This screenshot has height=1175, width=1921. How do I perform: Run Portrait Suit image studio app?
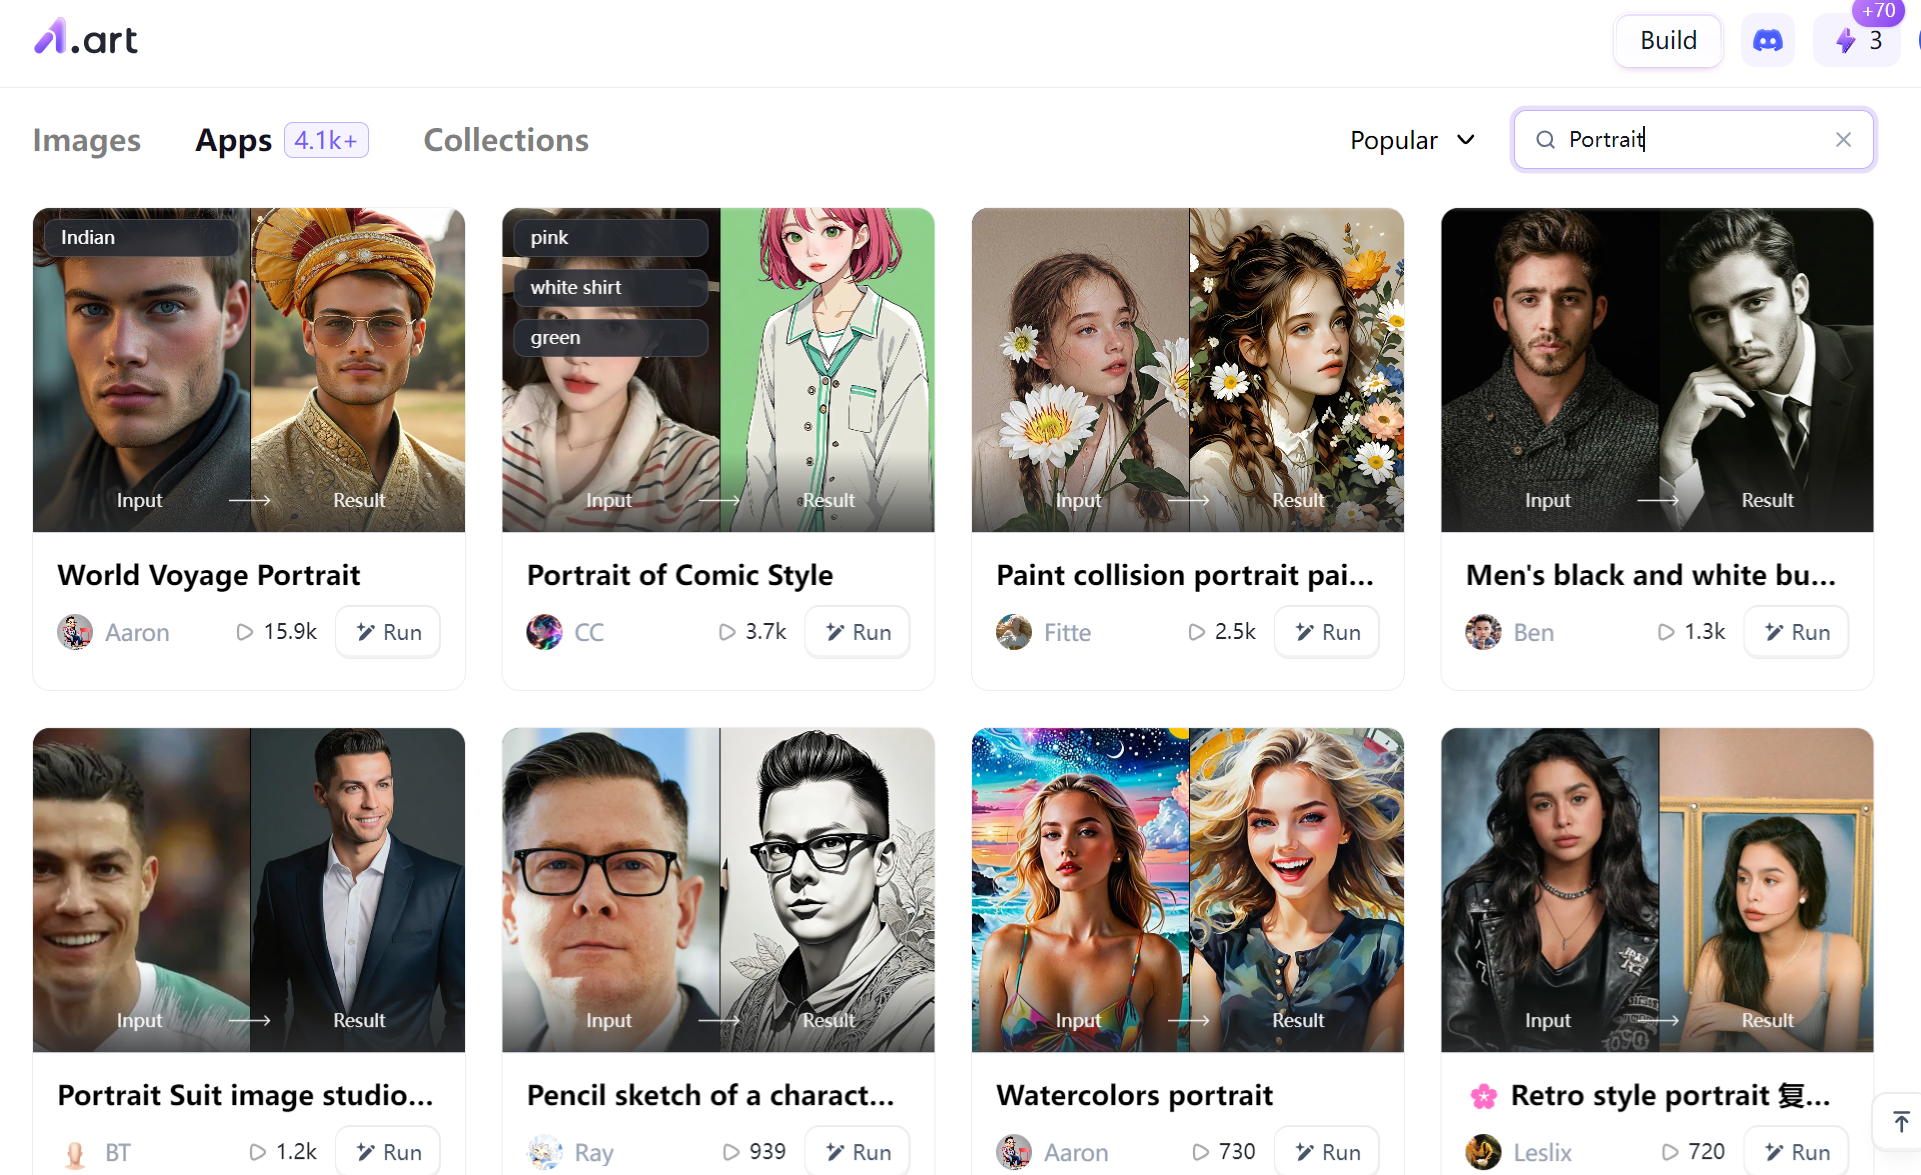[388, 1151]
